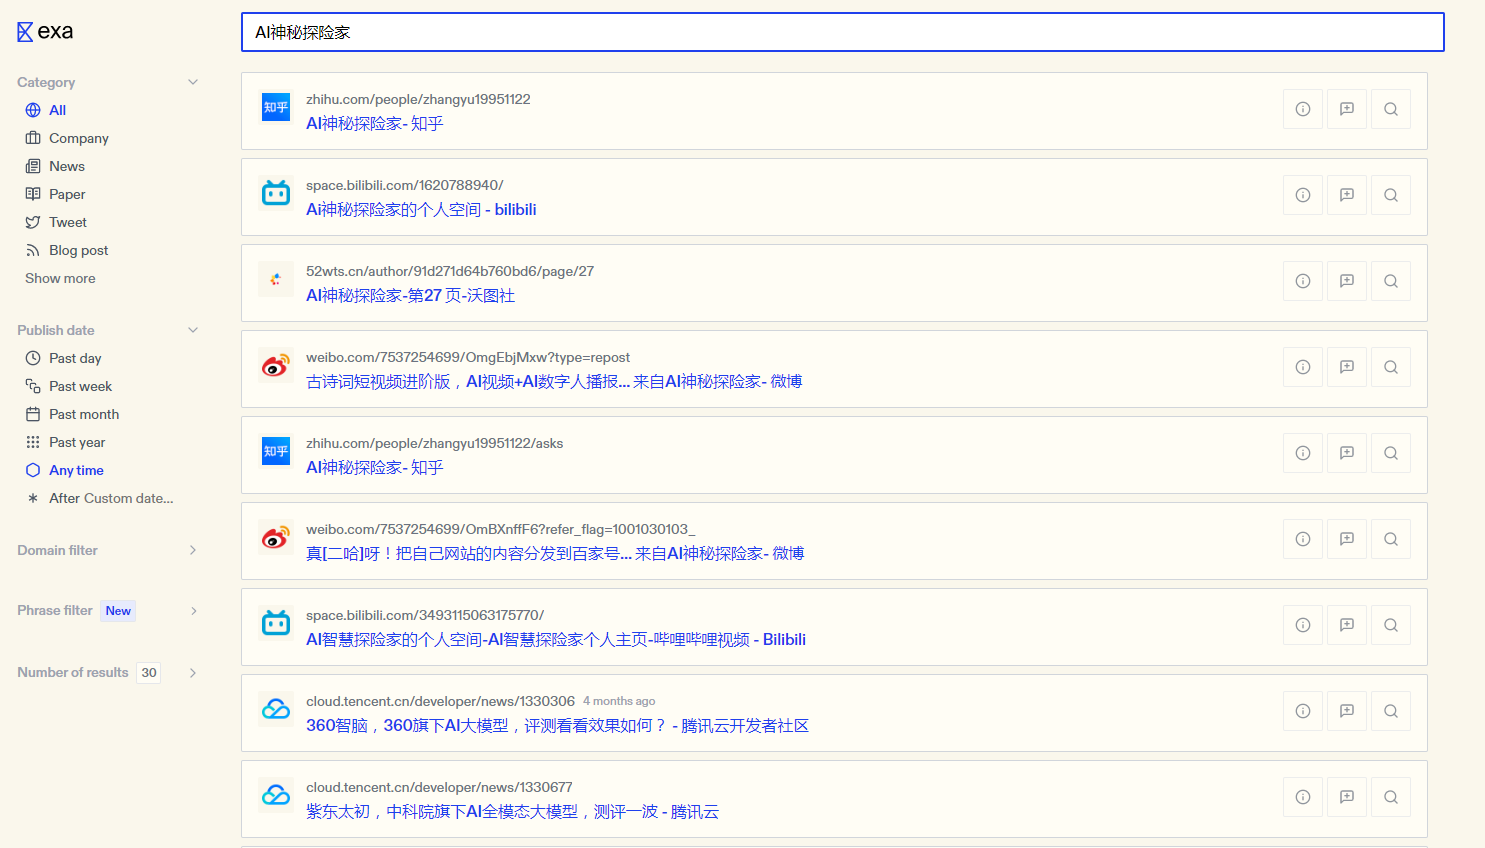
Task: Collapse the Publish date section
Action: click(193, 330)
